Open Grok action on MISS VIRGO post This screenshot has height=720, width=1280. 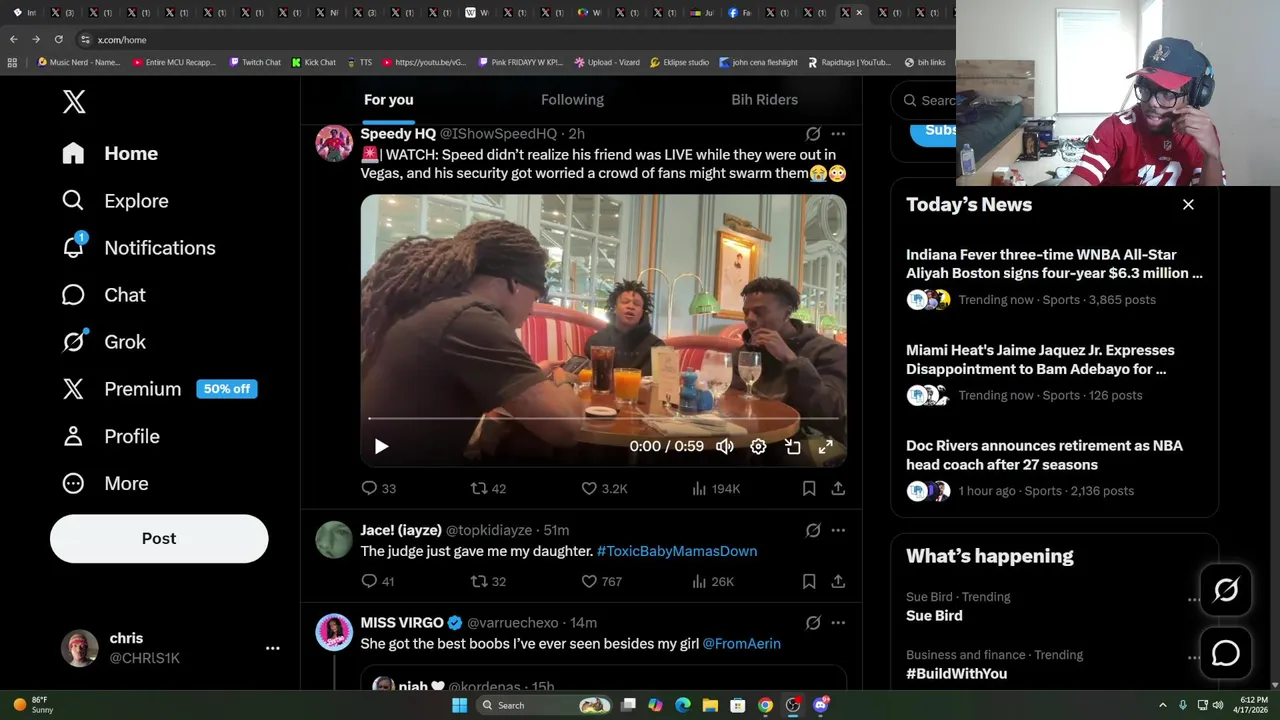tap(813, 623)
